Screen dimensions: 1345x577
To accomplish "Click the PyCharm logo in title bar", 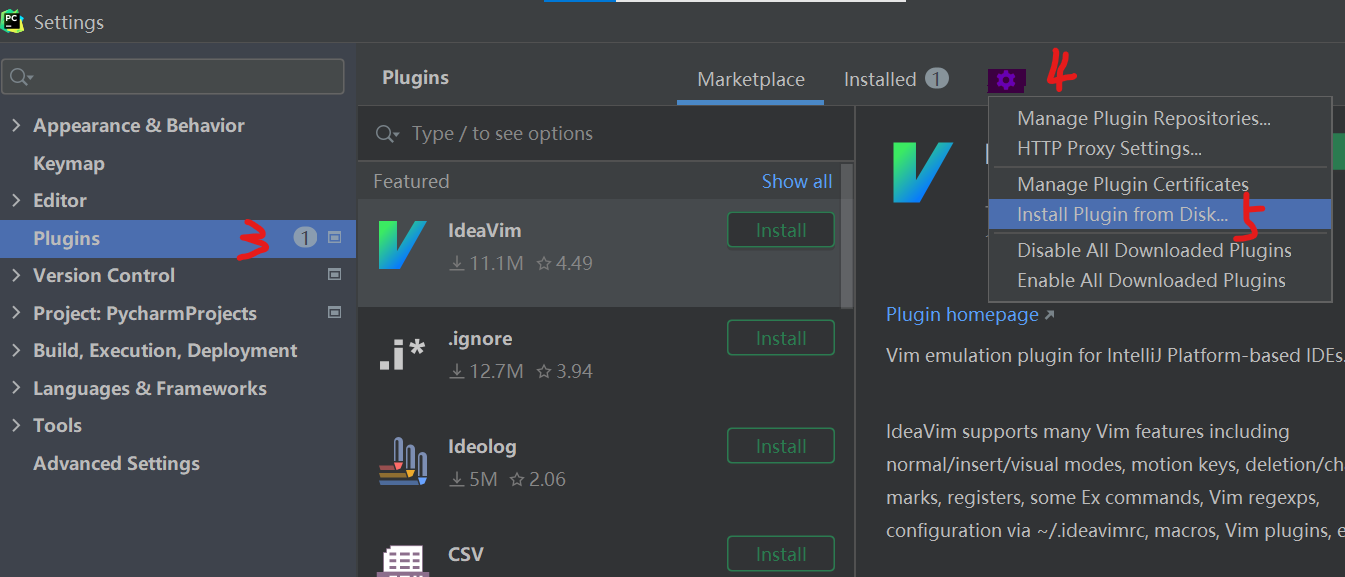I will pyautogui.click(x=13, y=20).
